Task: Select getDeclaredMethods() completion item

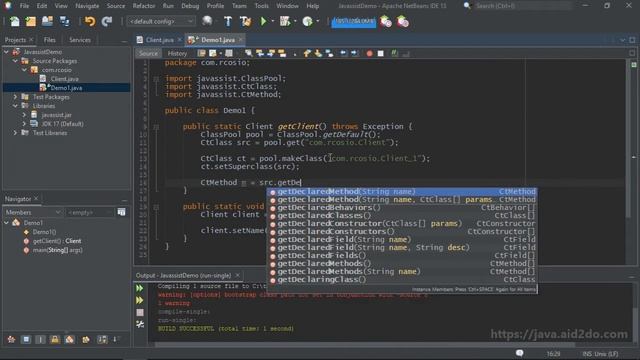Action: coord(402,264)
